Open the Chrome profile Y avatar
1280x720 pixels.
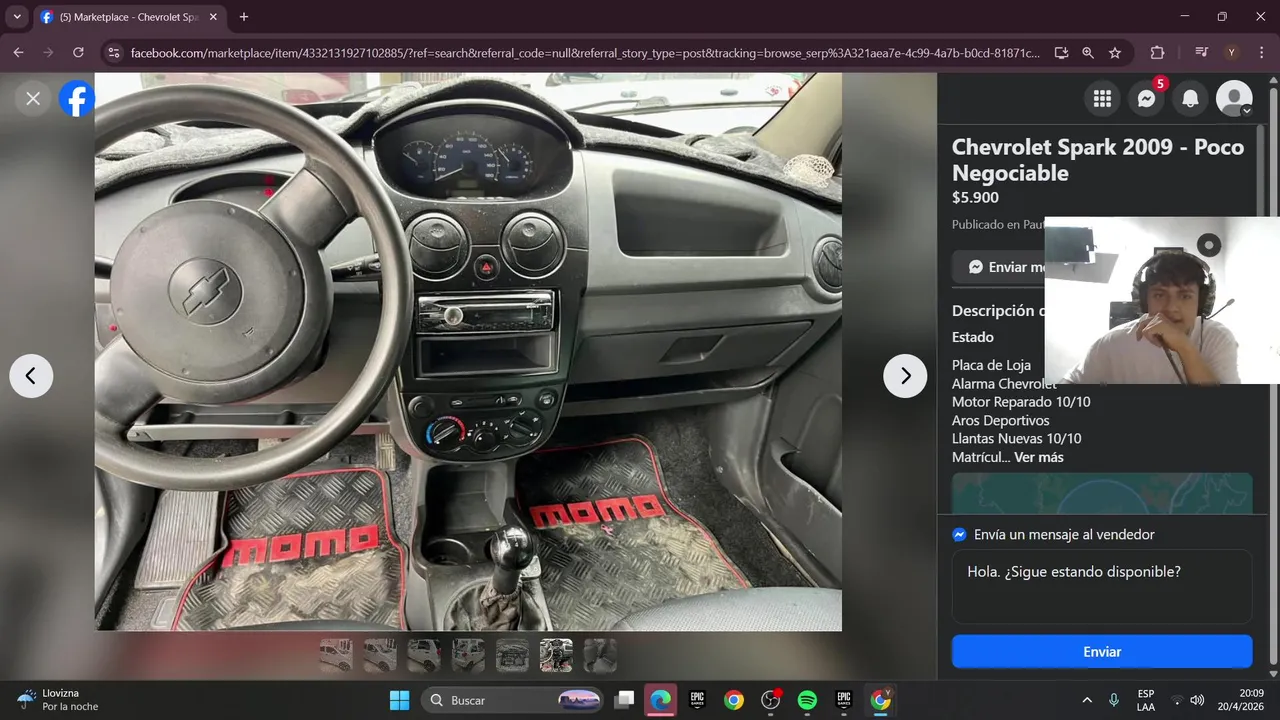click(x=1231, y=53)
